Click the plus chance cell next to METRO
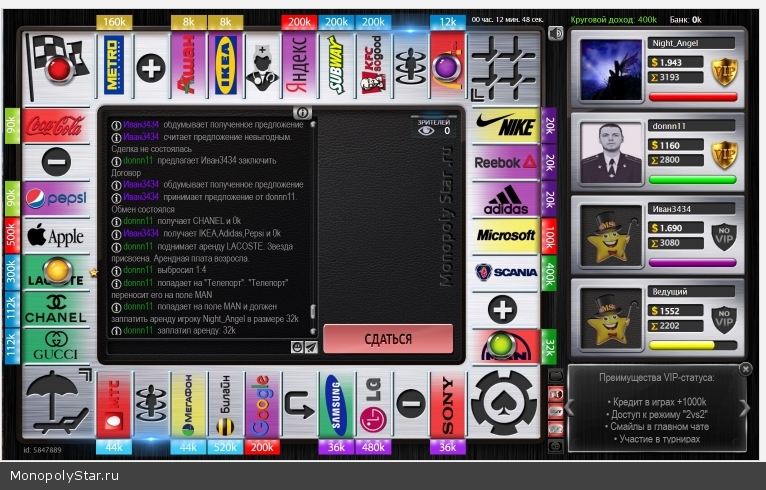 coord(151,65)
